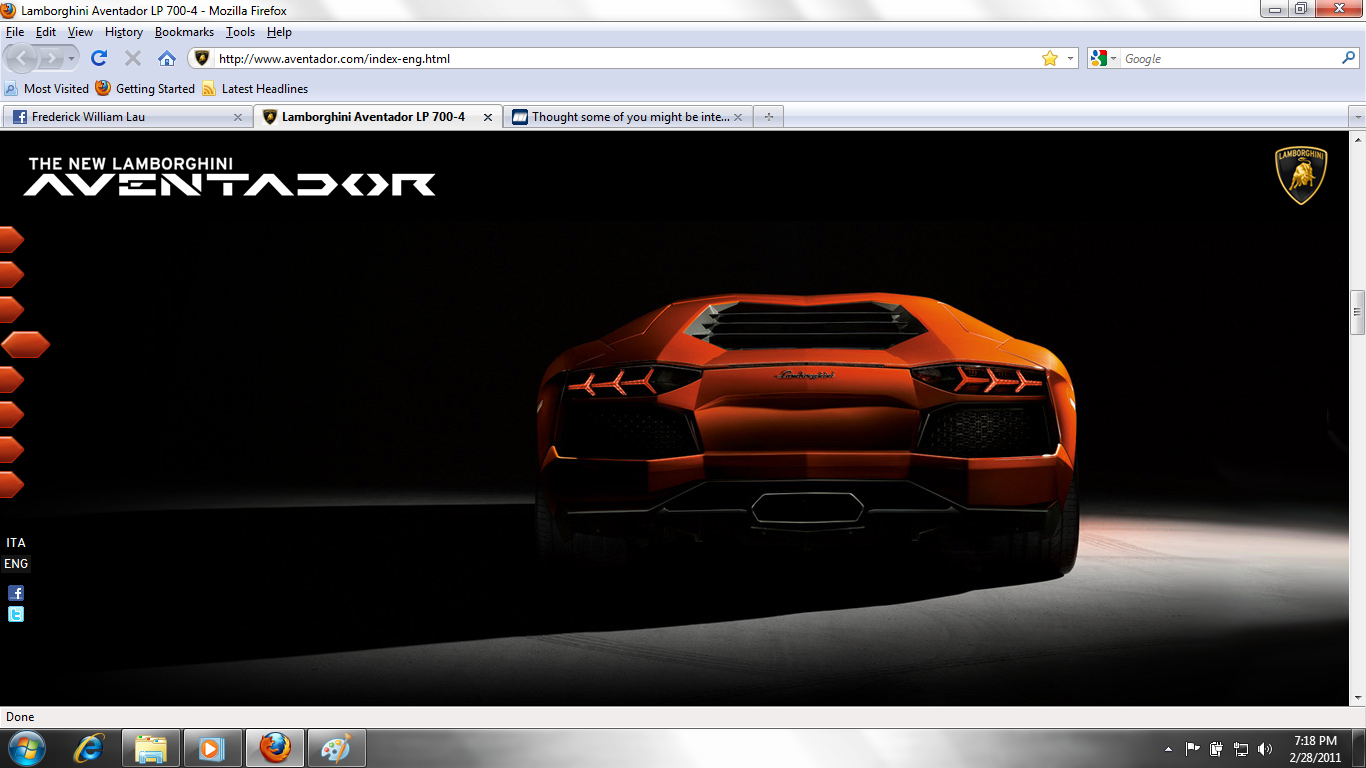Click the Lamborghini shield logo
Image resolution: width=1366 pixels, height=768 pixels.
(1301, 175)
